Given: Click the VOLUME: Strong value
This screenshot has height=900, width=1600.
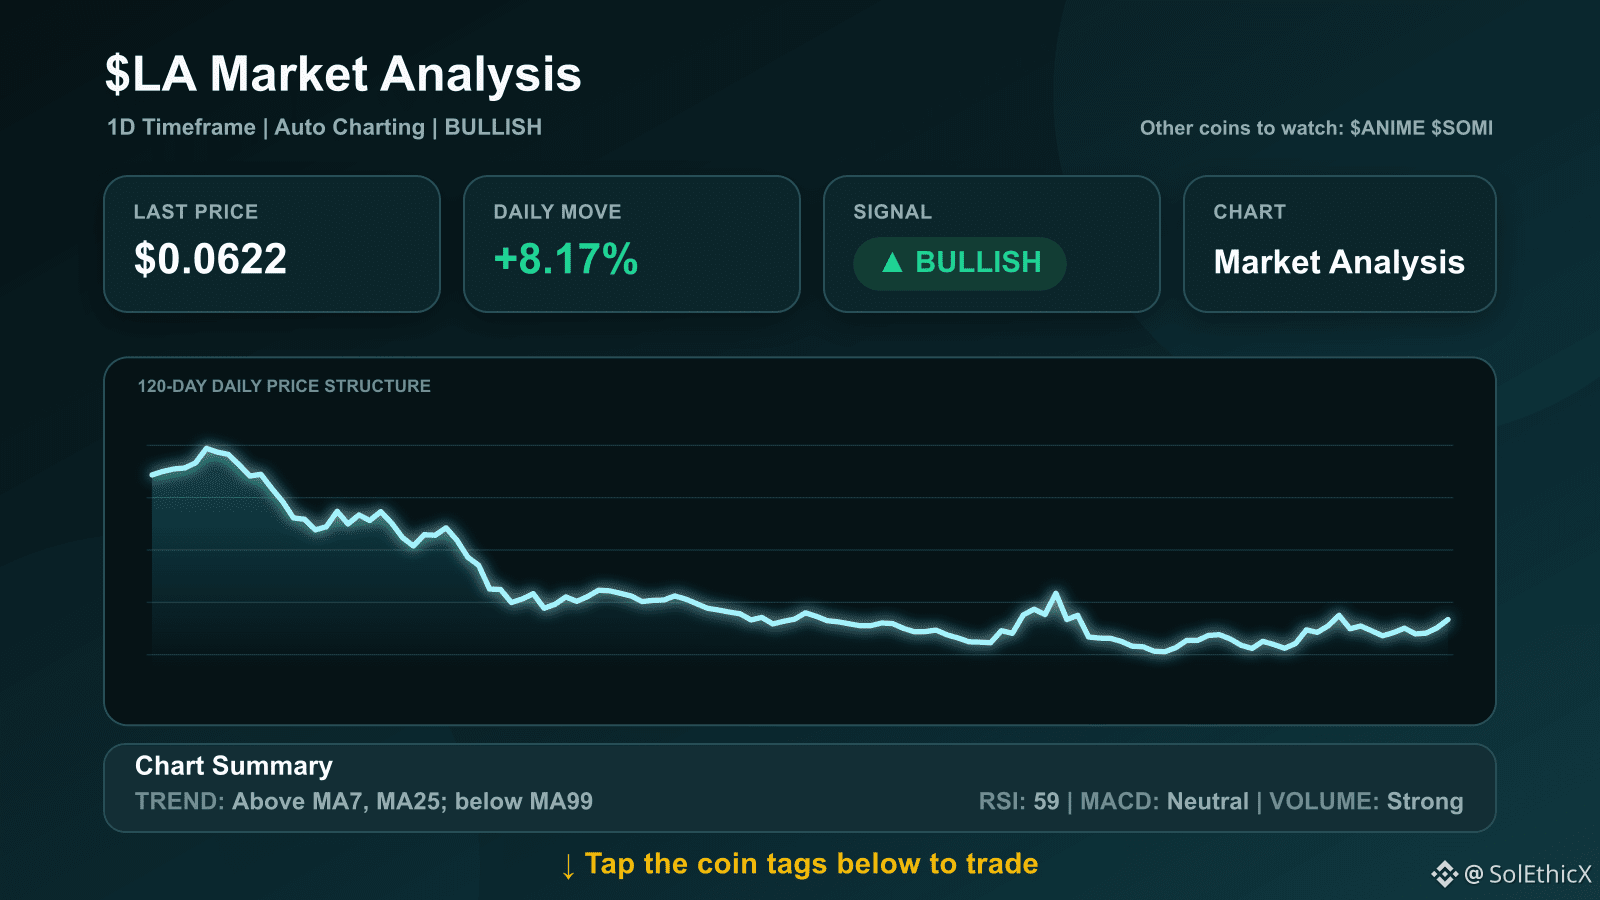Looking at the screenshot, I should [1366, 802].
